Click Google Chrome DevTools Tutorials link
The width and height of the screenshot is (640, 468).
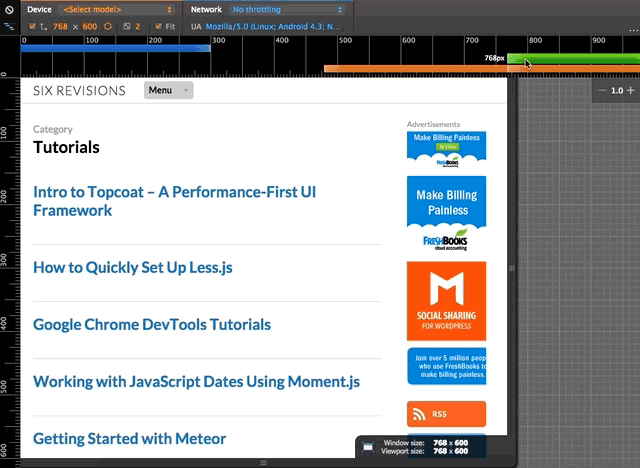(x=152, y=325)
